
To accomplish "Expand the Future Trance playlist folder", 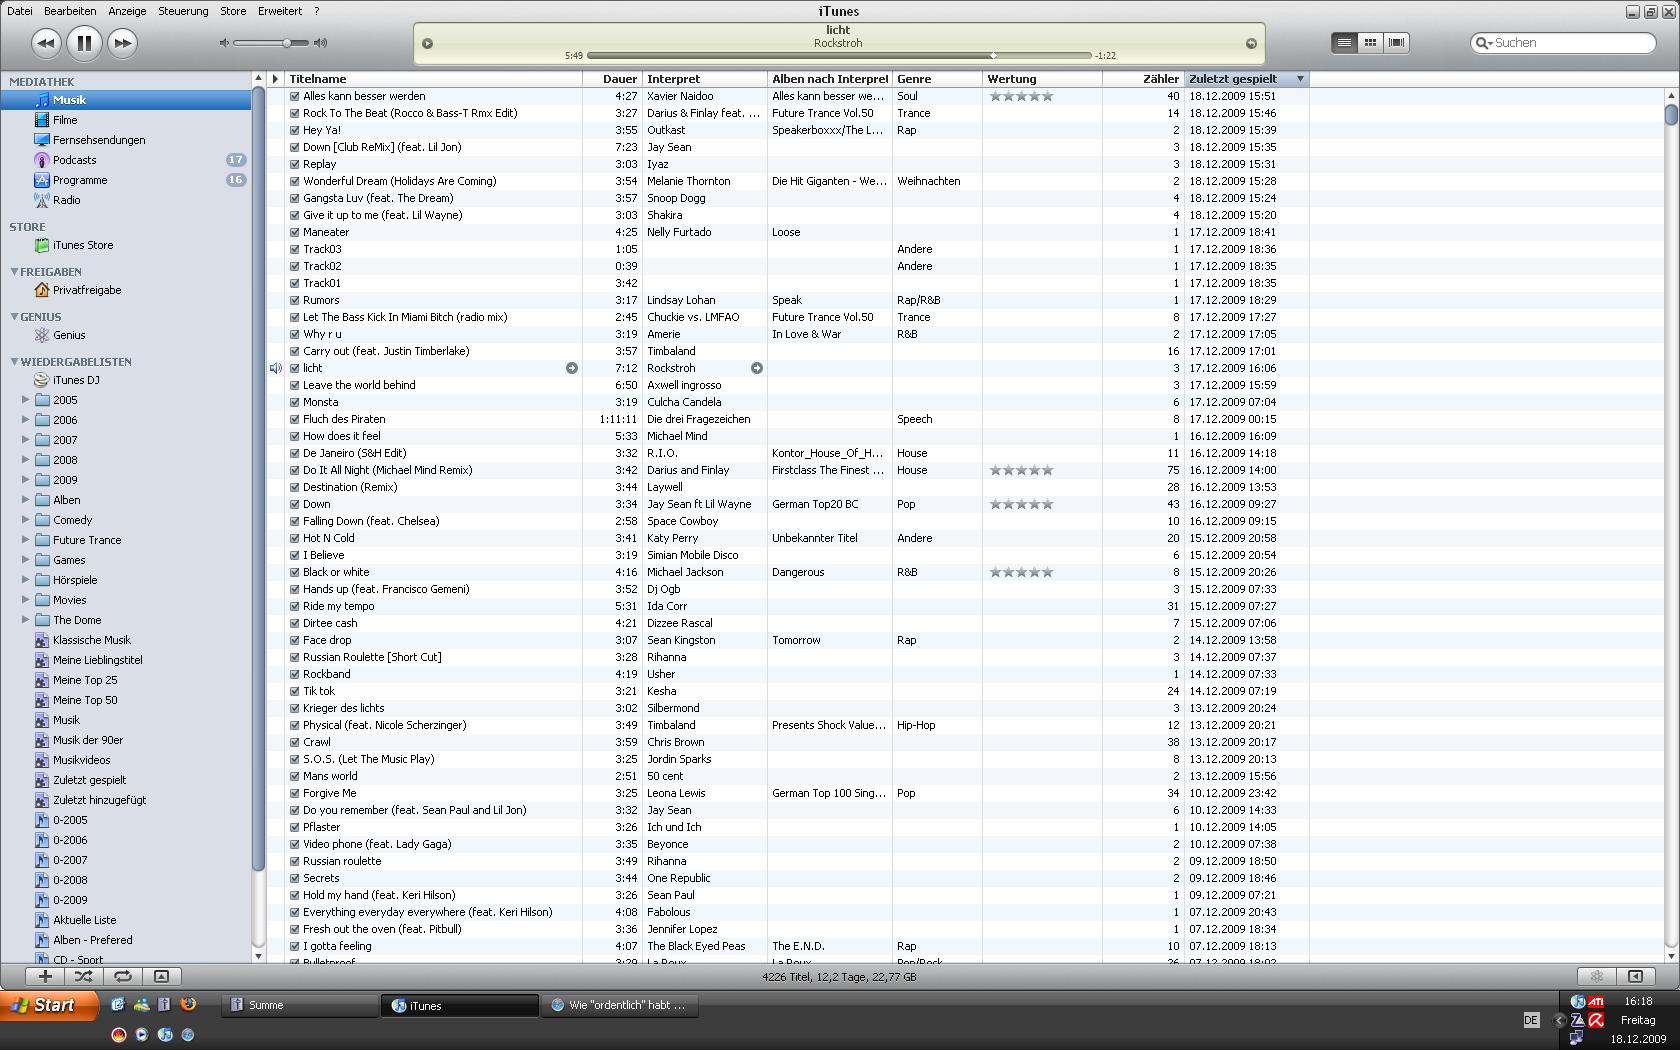I will point(25,540).
